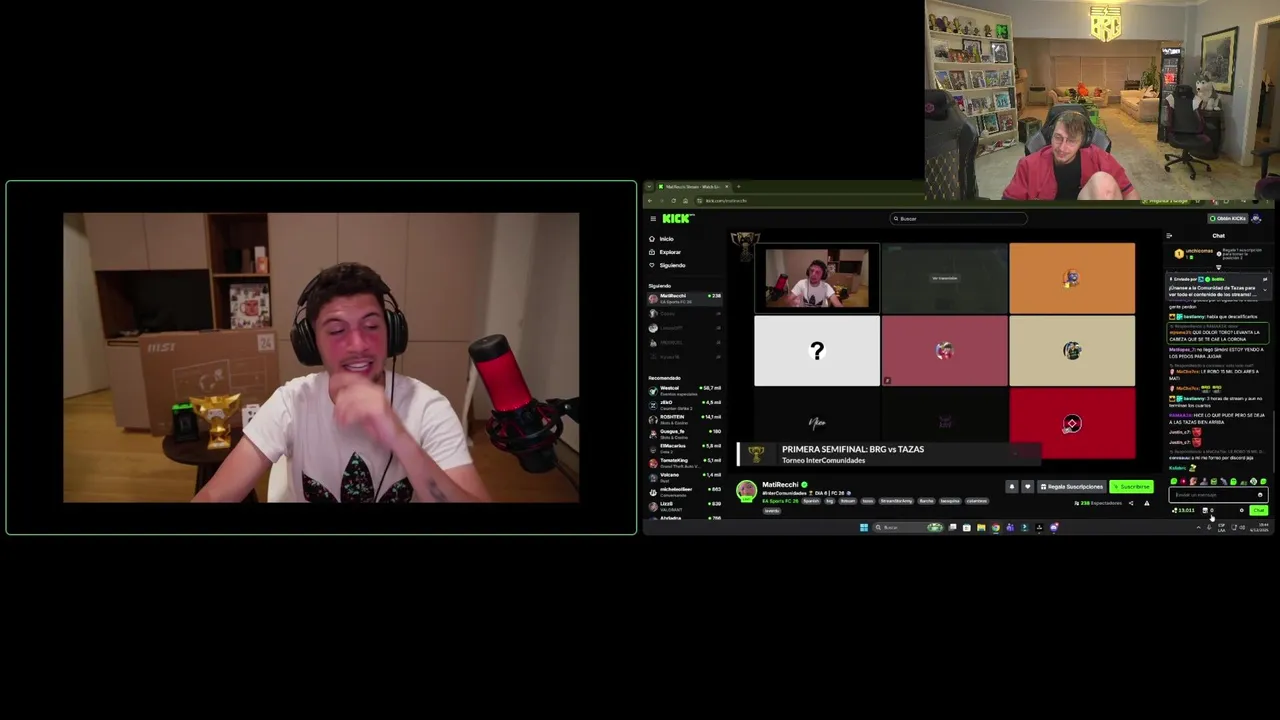Show hidden system tray icons

pyautogui.click(x=1199, y=527)
